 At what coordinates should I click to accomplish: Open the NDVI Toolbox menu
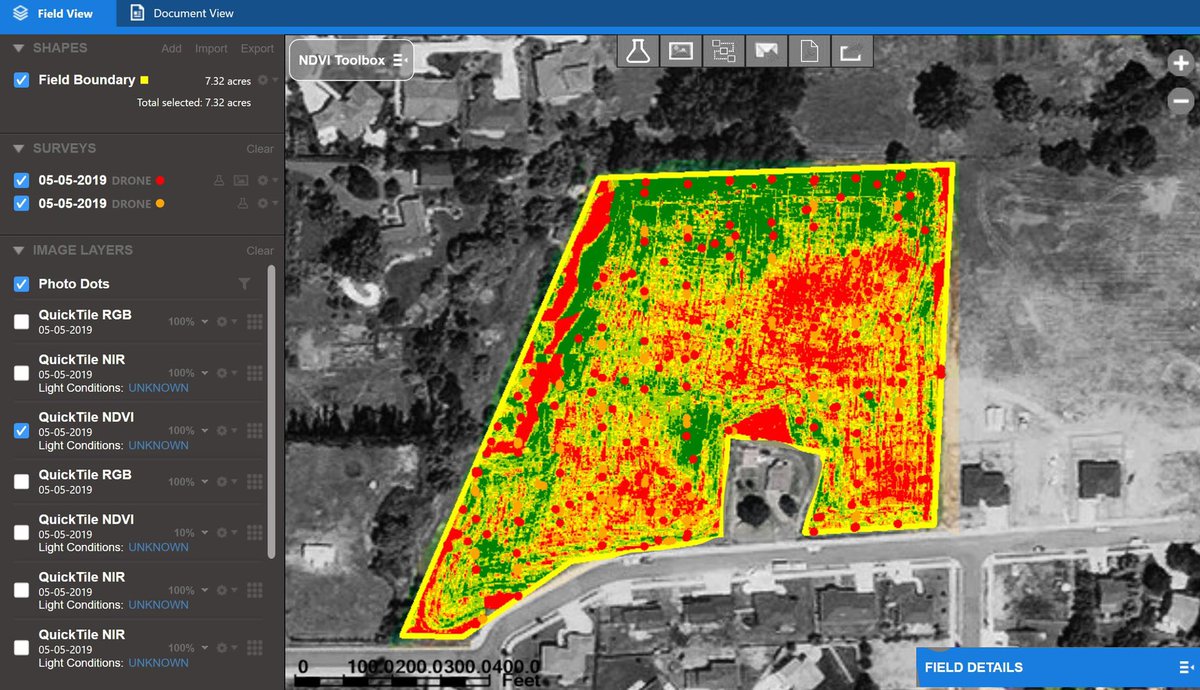pyautogui.click(x=398, y=59)
